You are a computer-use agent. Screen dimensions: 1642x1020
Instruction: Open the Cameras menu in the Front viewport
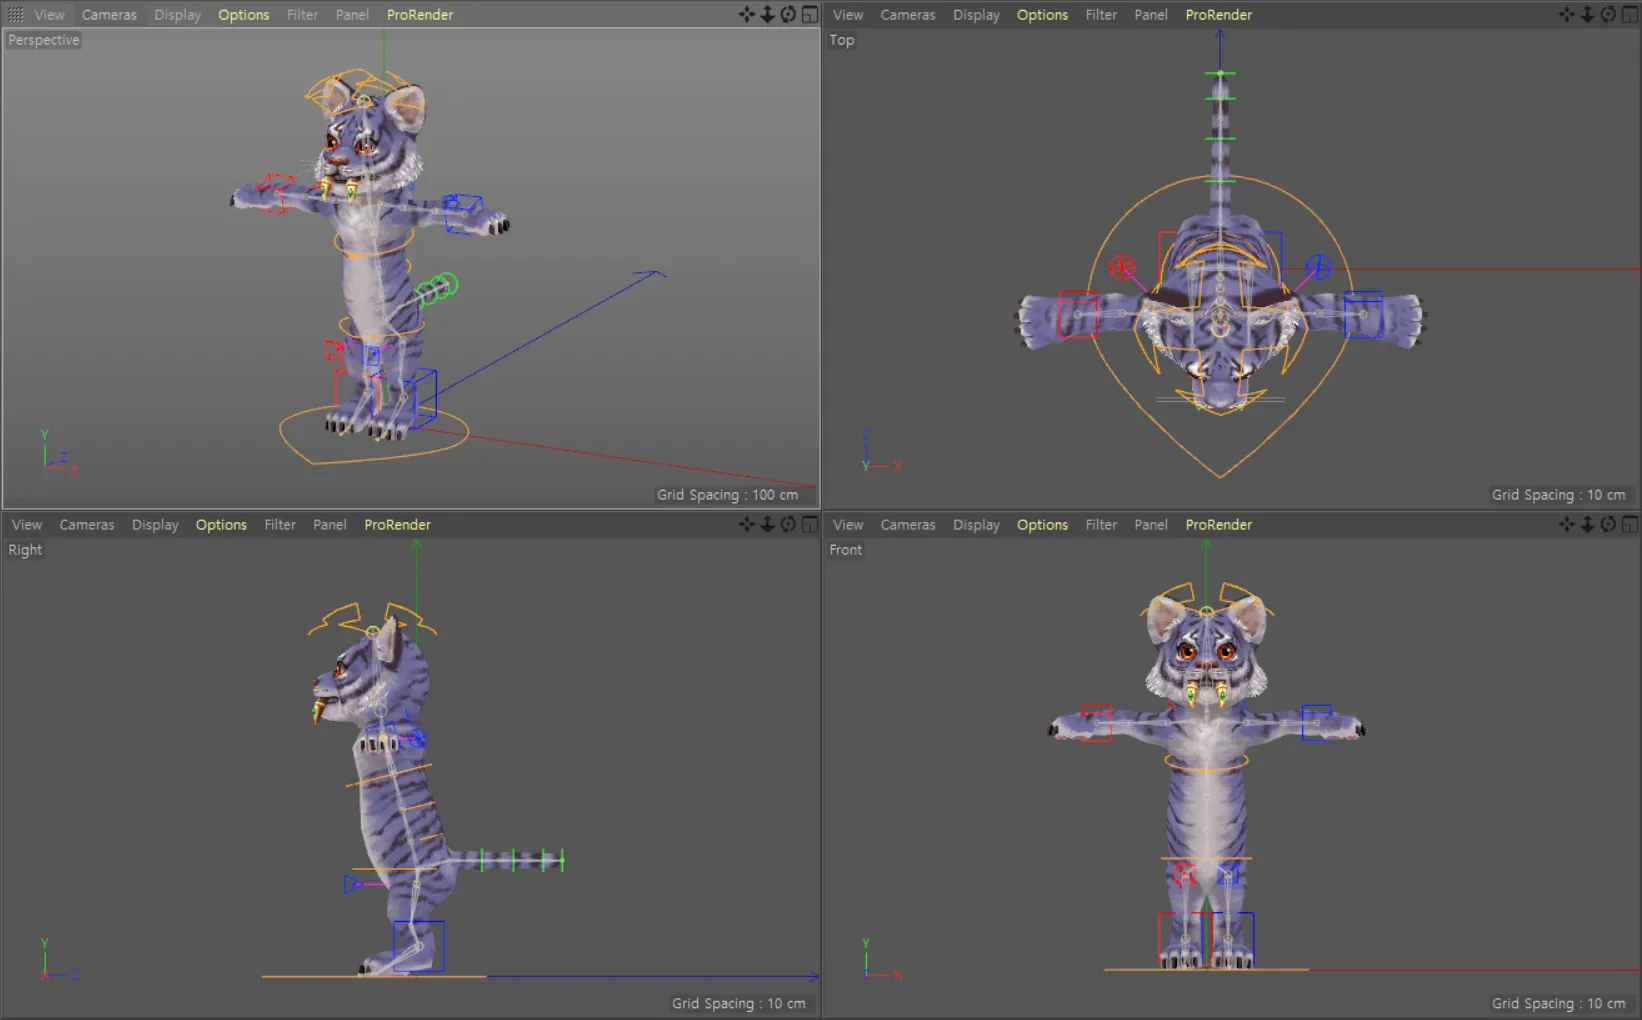[x=908, y=525]
